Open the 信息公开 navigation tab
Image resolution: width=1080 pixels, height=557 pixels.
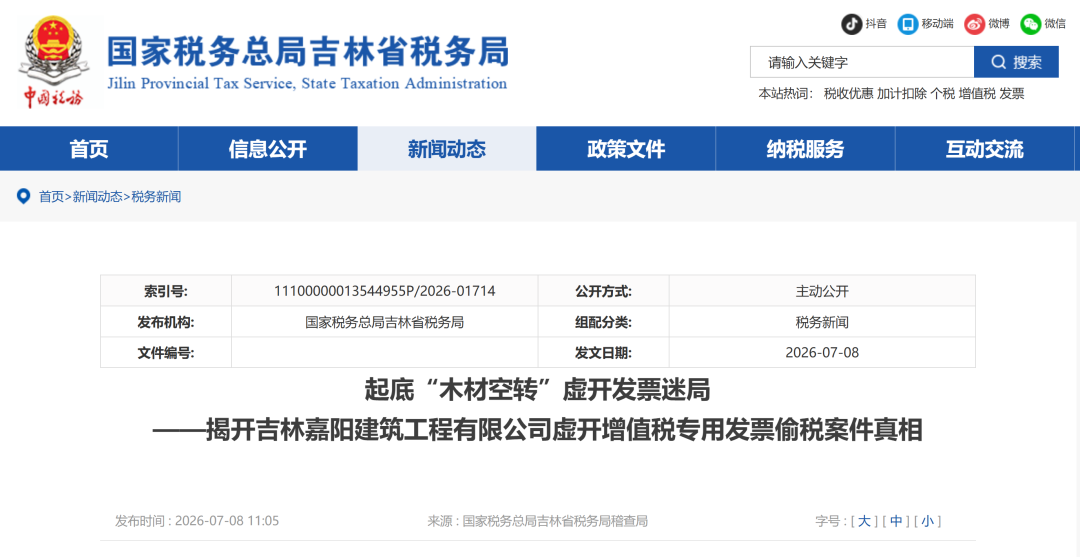tap(268, 149)
